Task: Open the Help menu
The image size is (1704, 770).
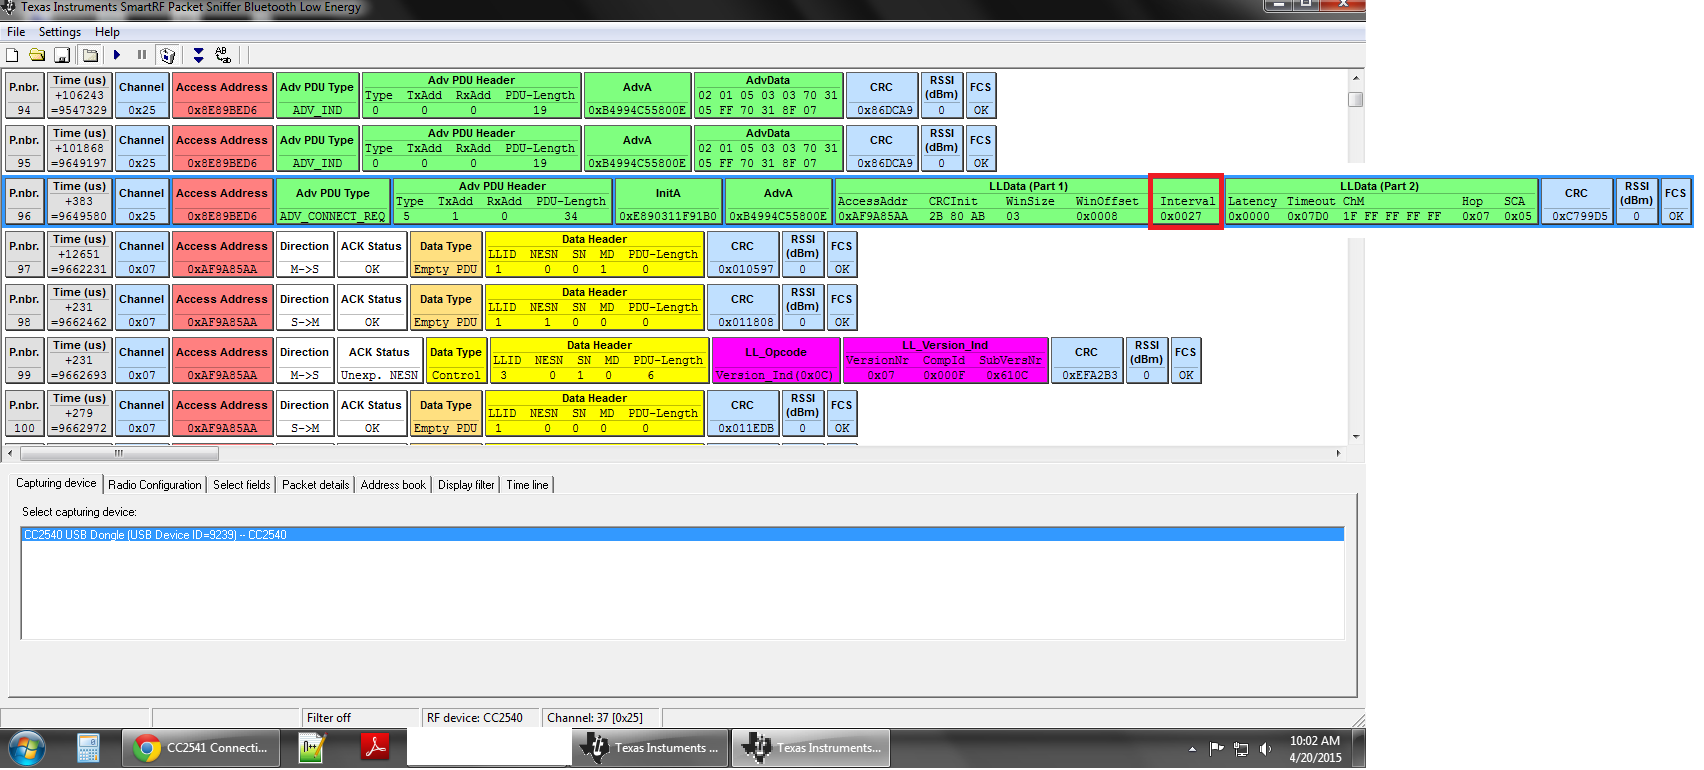Action: (107, 32)
